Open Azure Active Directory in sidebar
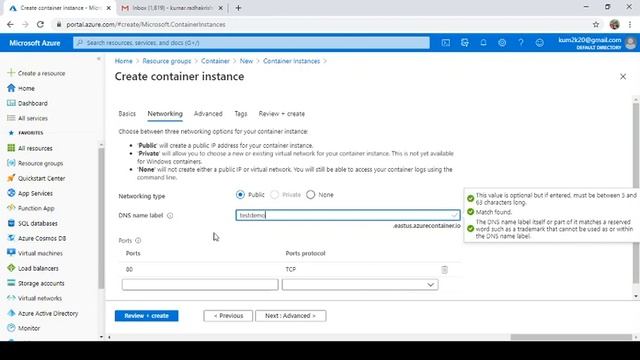The width and height of the screenshot is (640, 360). tap(48, 313)
